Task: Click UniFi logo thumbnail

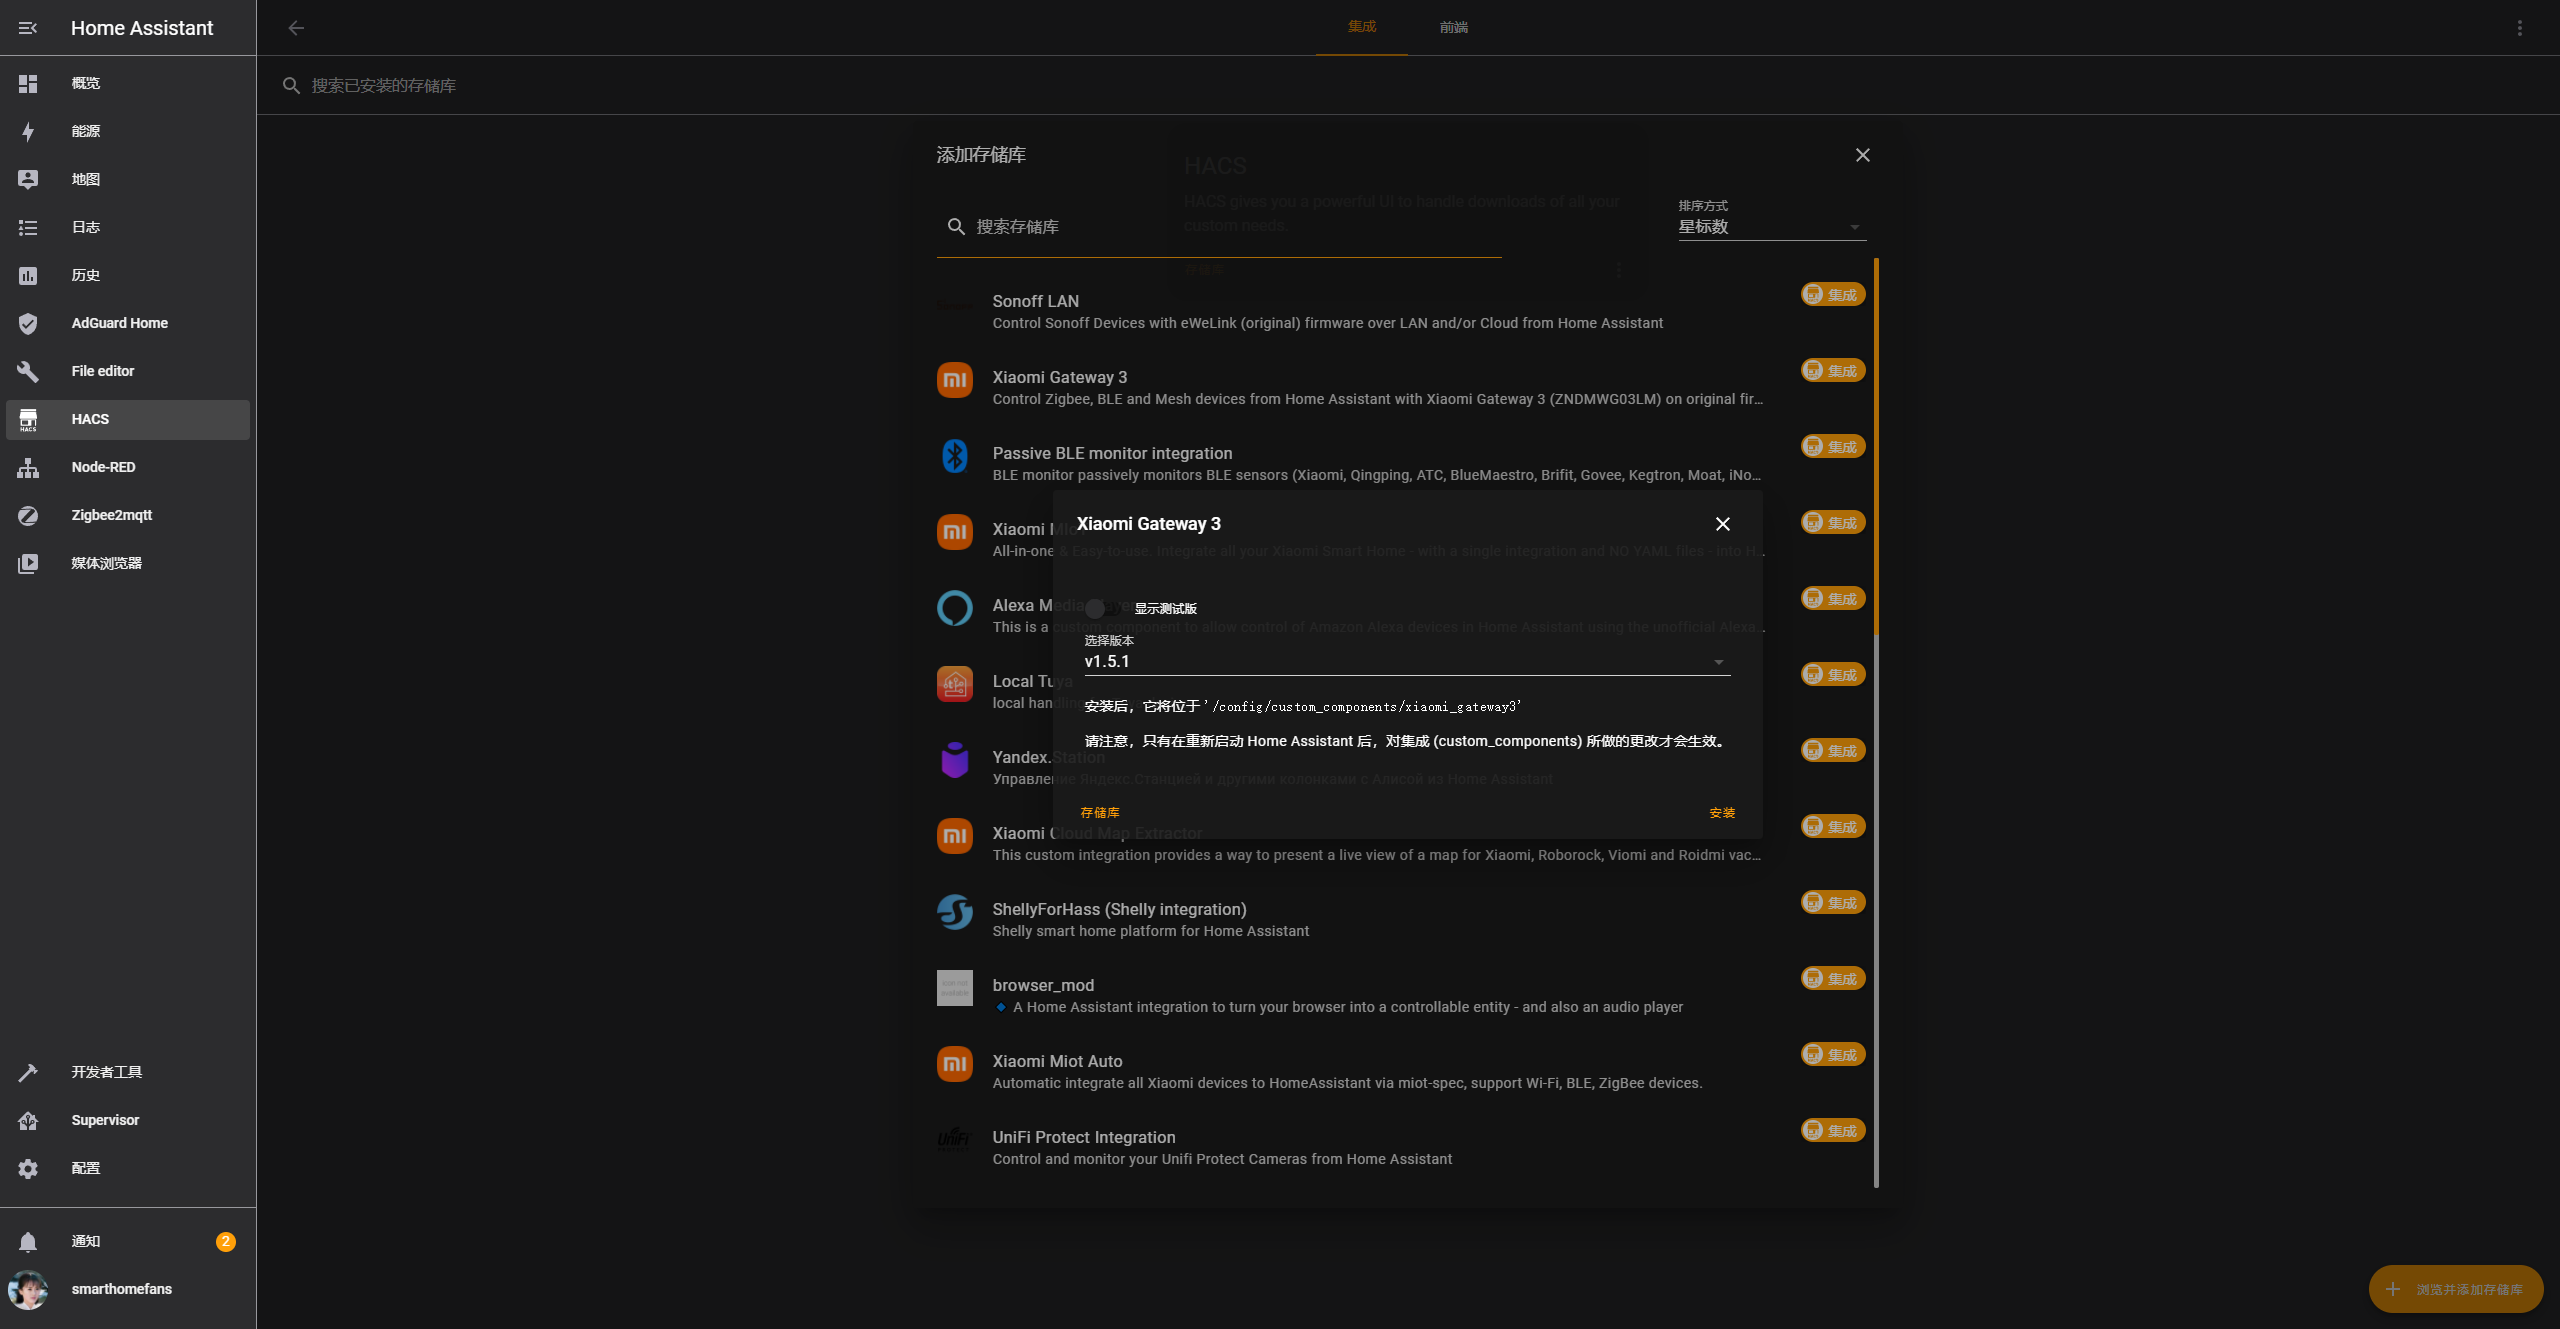Action: [x=955, y=1140]
